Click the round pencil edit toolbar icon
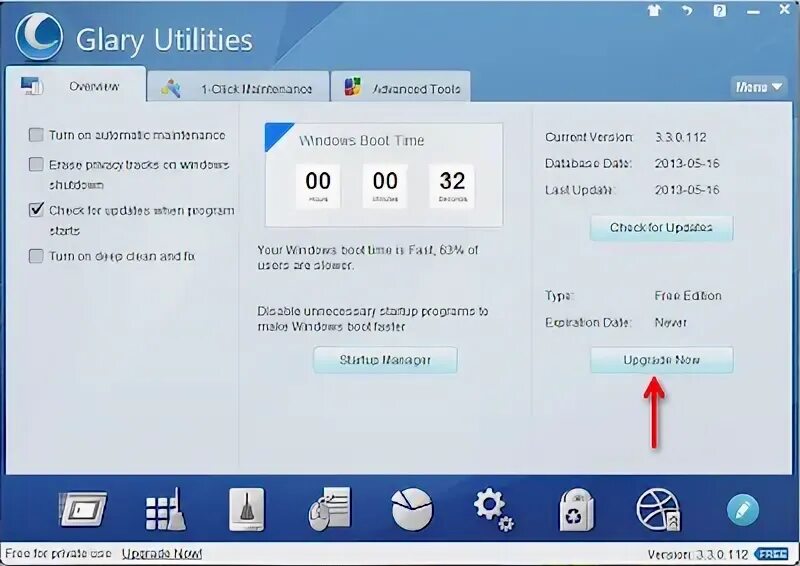 tap(742, 509)
